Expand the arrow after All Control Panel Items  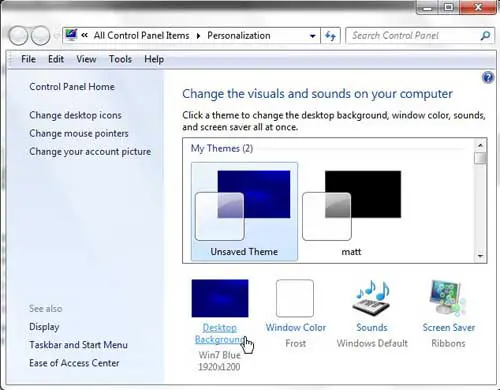(x=198, y=36)
